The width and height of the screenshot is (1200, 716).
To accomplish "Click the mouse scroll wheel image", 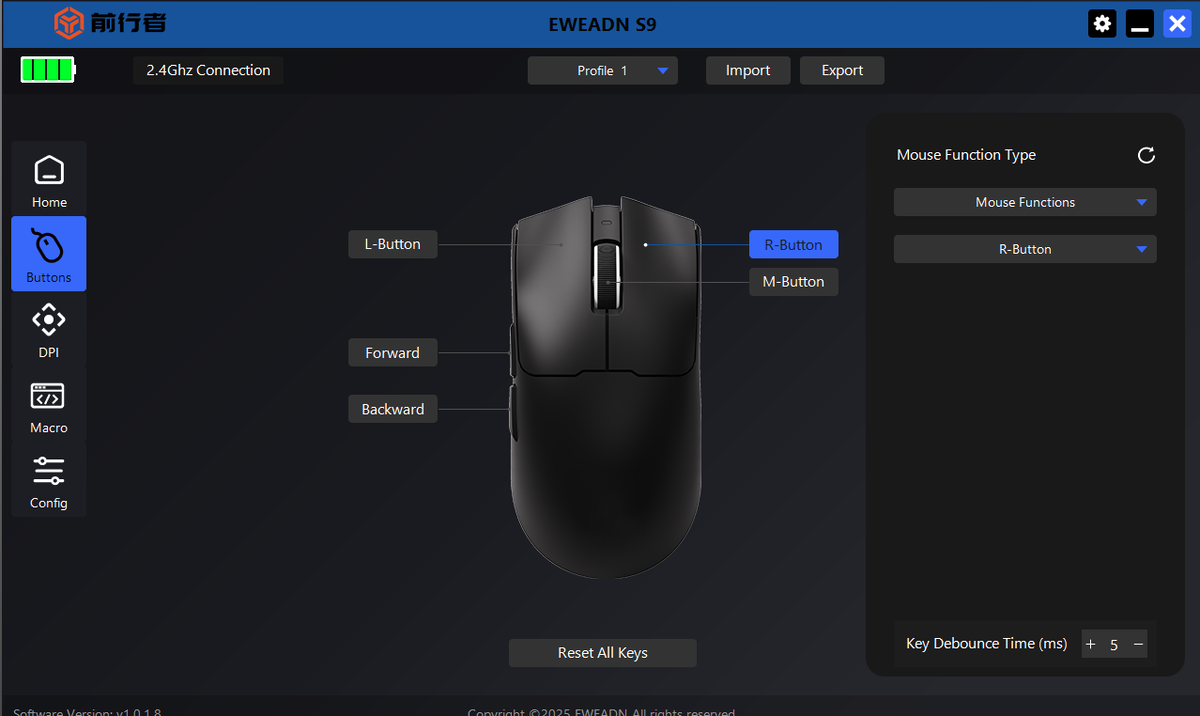I will point(606,278).
